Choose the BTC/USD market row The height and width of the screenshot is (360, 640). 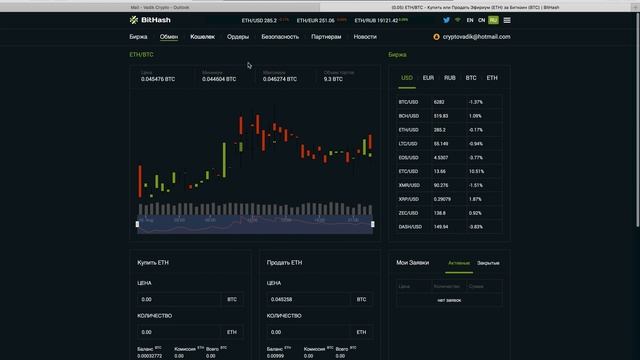click(x=449, y=102)
